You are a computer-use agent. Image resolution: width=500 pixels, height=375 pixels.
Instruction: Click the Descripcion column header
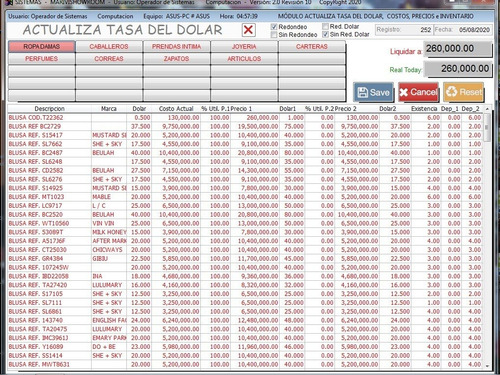(x=50, y=109)
